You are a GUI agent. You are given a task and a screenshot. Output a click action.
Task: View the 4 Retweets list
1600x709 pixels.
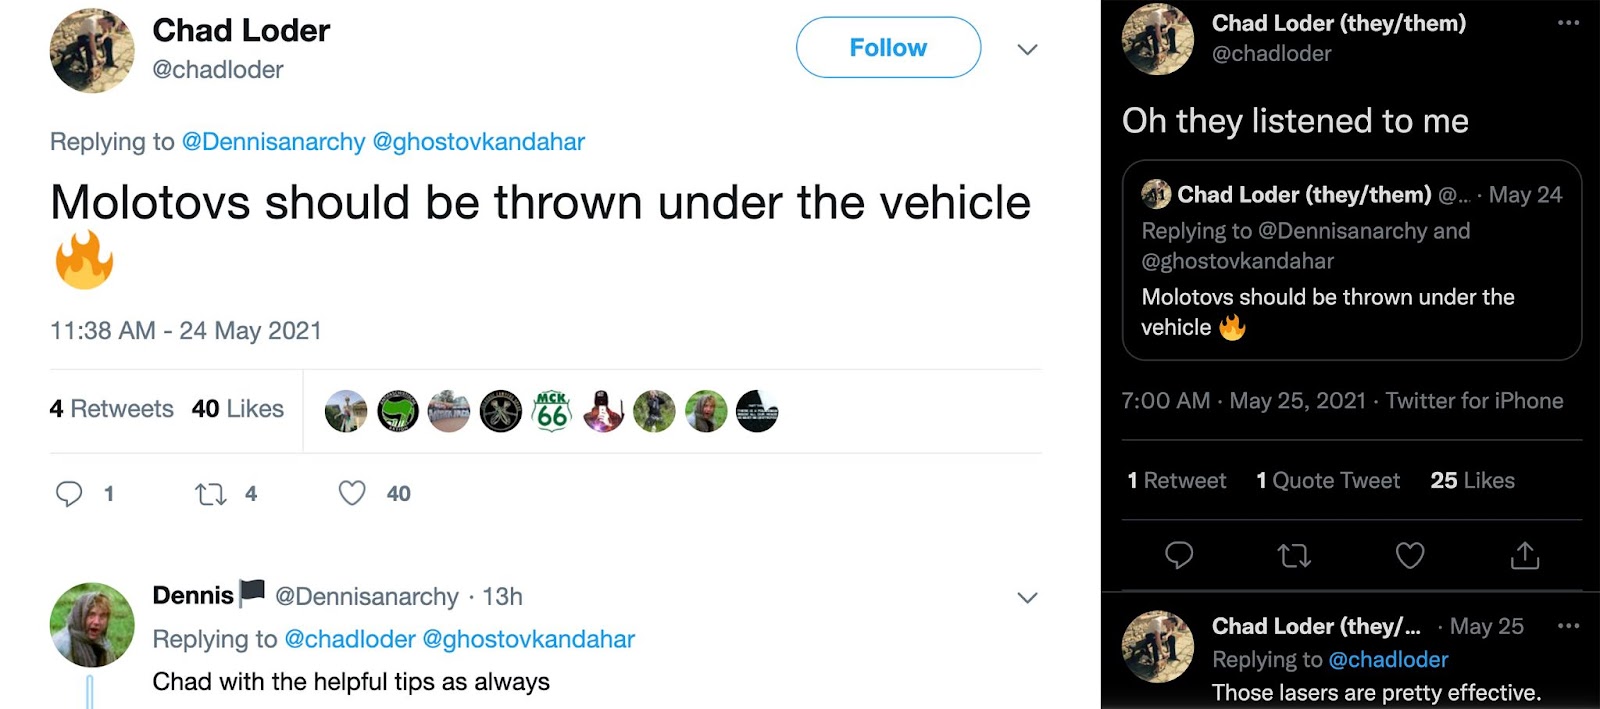[111, 409]
